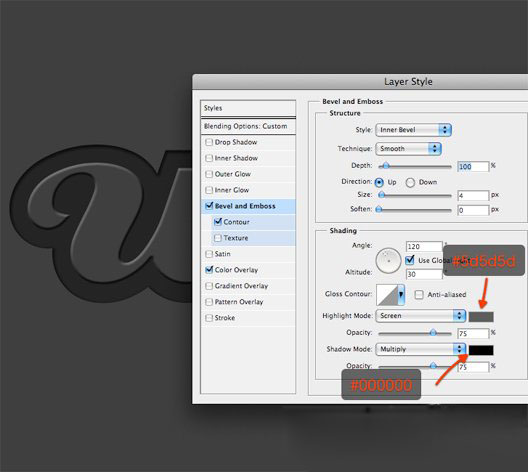Open the Technique dropdown showing Smooth
This screenshot has height=472, width=528.
tap(408, 148)
